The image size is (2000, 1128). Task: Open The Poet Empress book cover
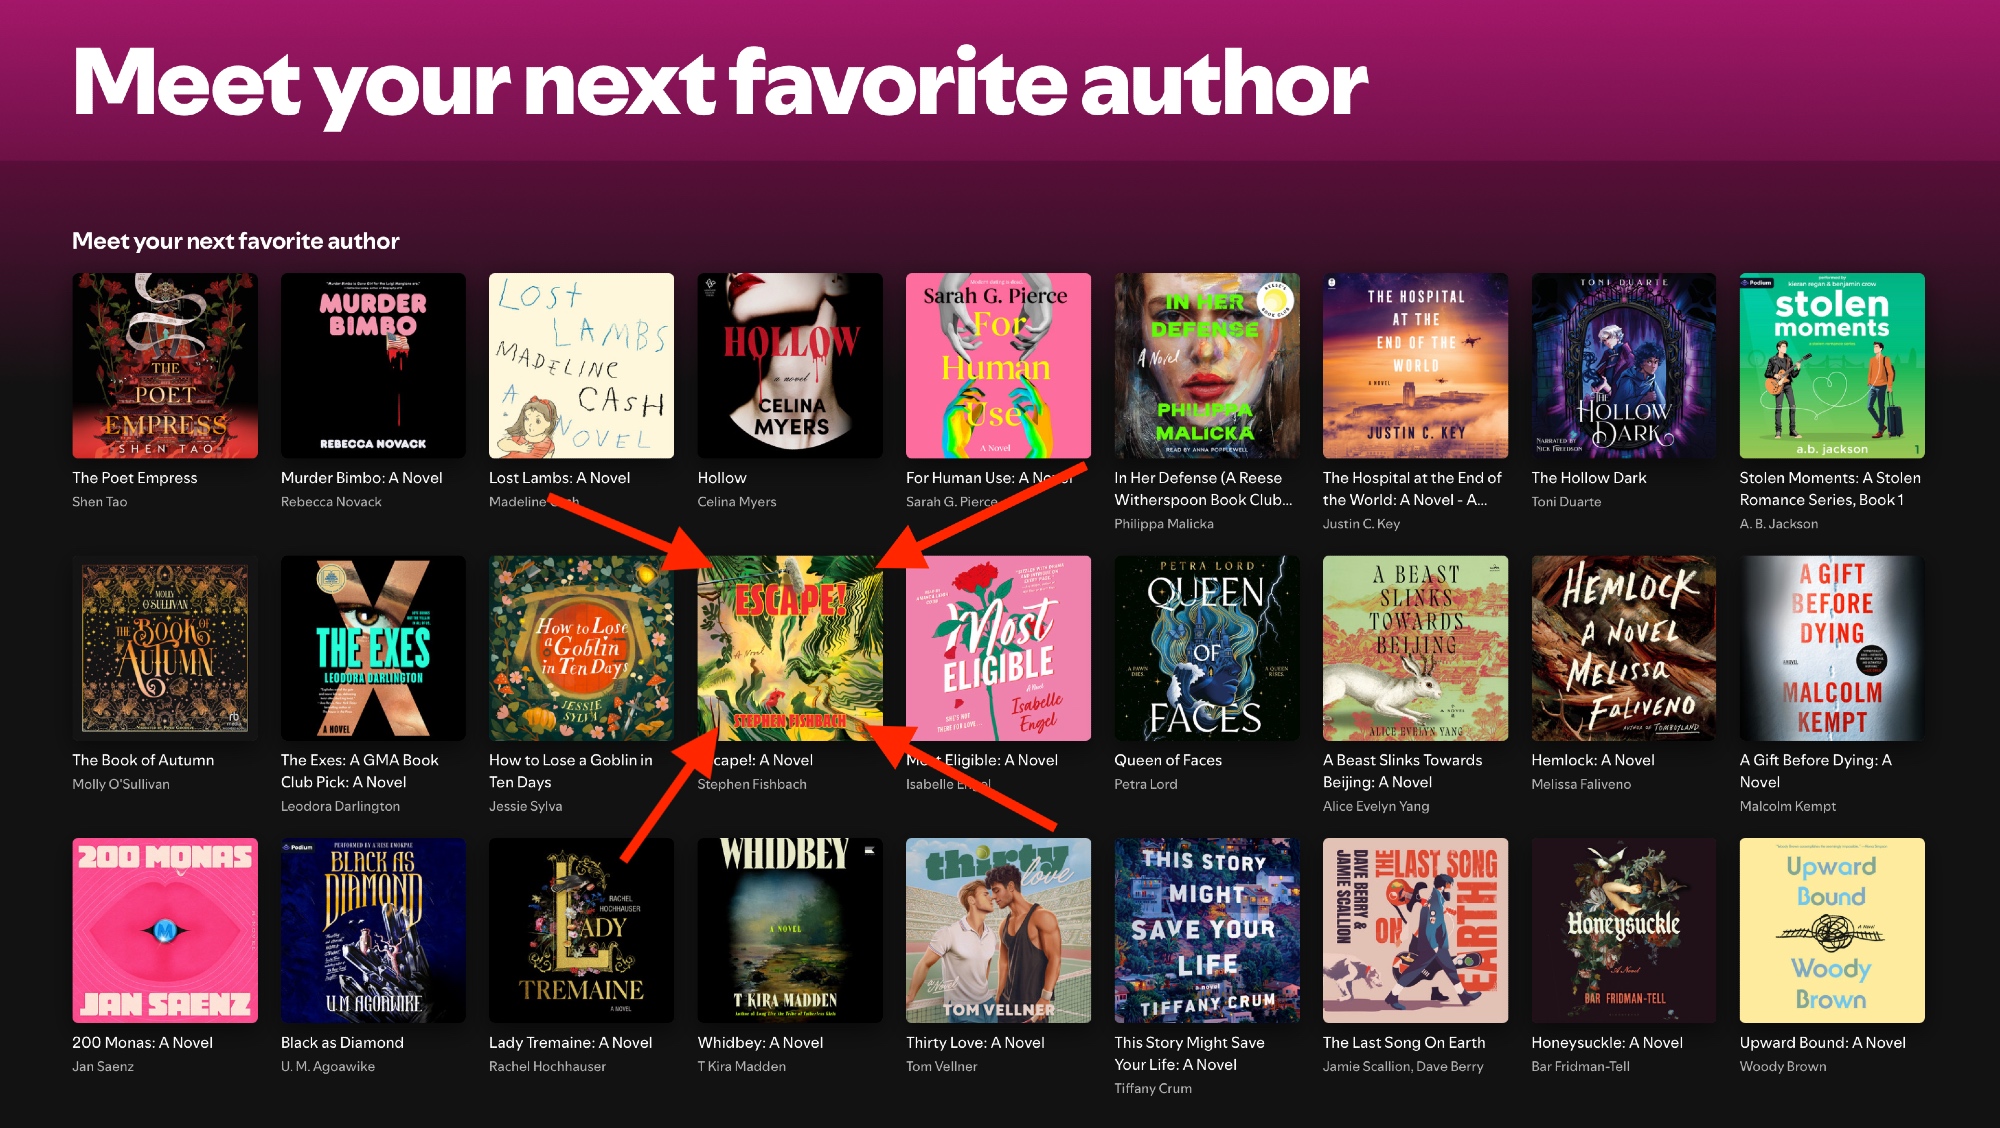(x=165, y=366)
